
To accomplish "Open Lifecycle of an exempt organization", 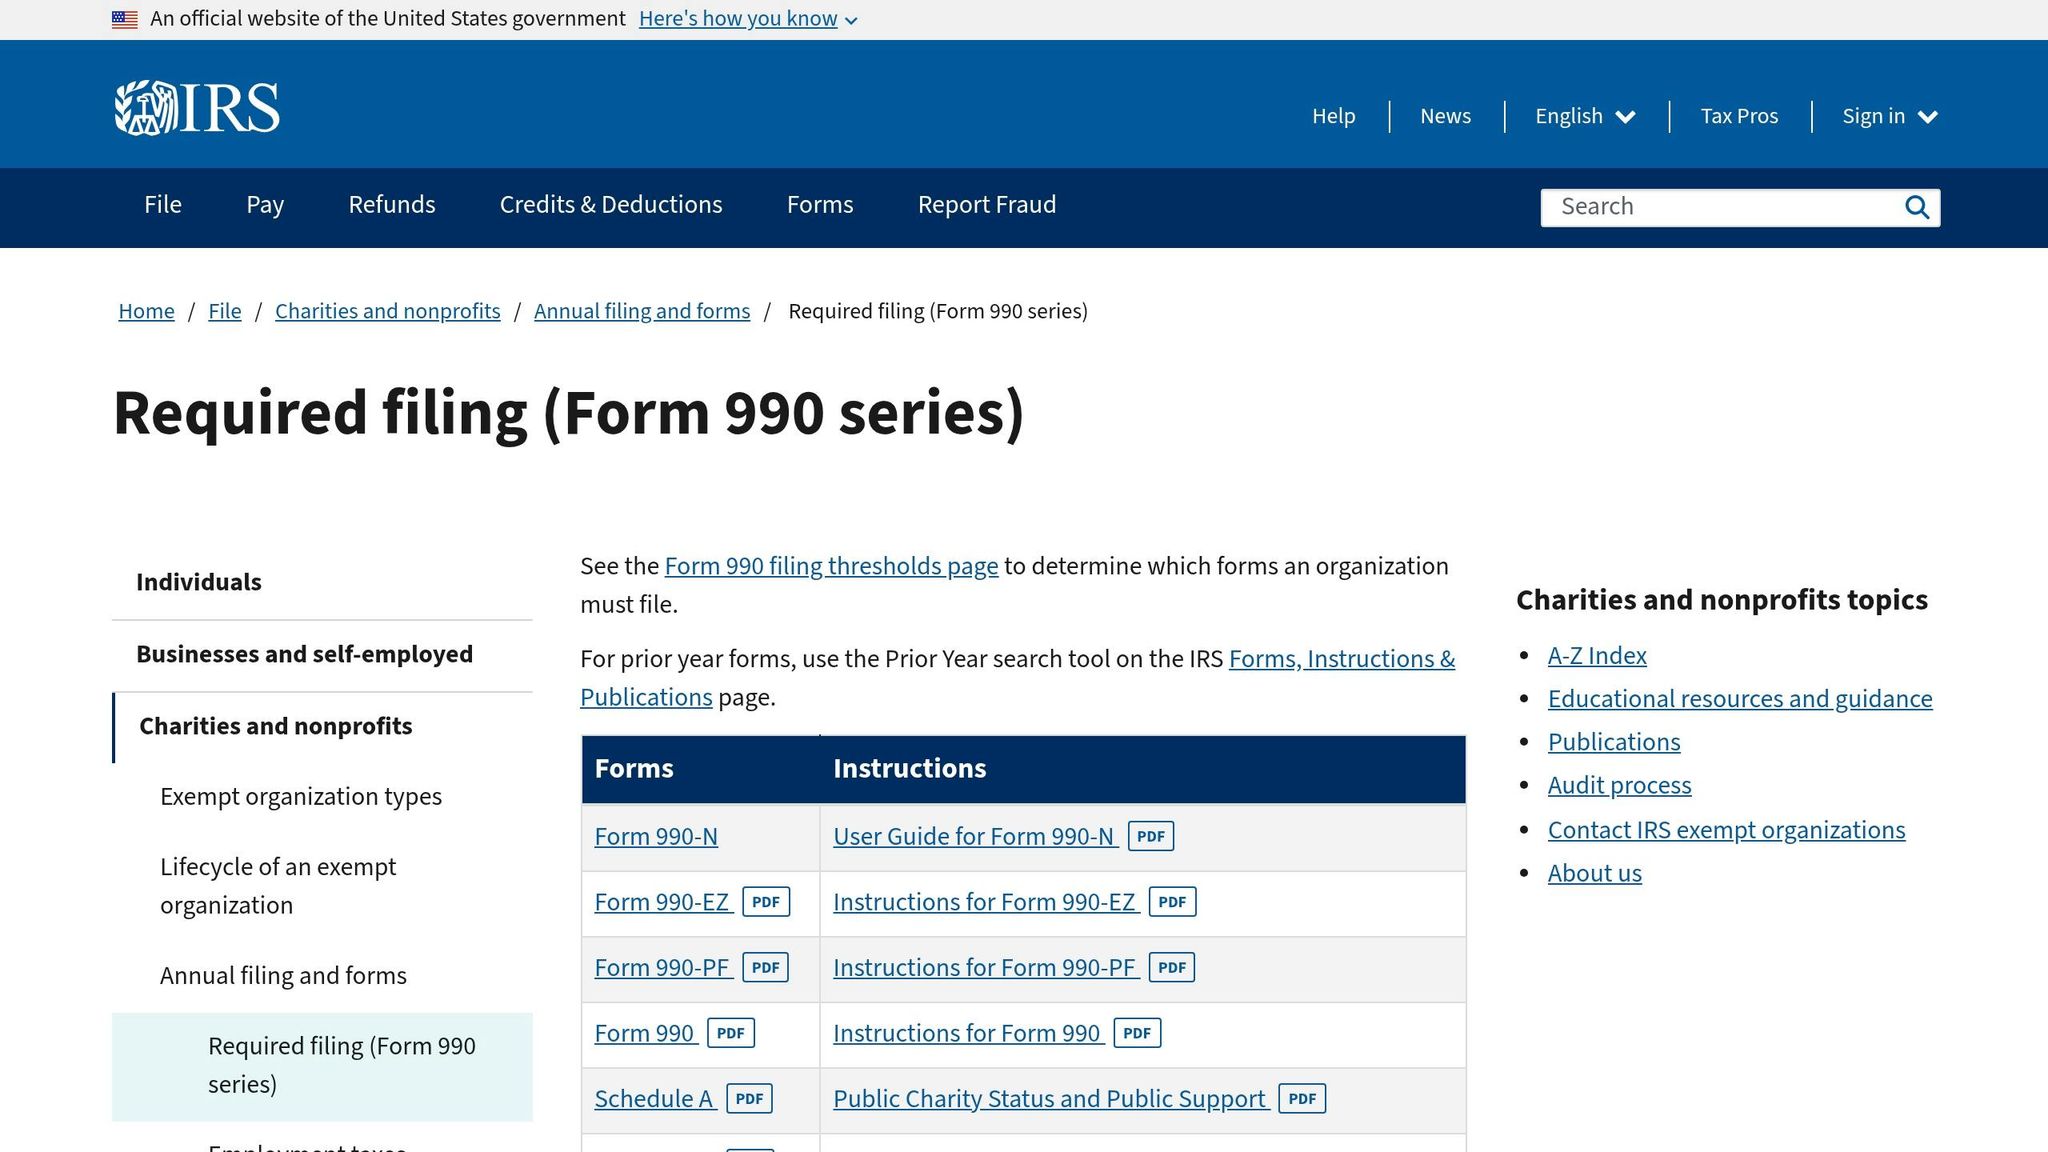I will click(x=278, y=886).
